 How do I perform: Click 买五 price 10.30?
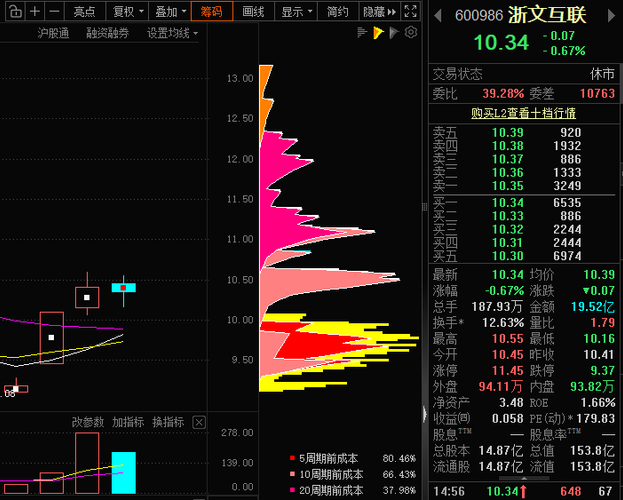pyautogui.click(x=507, y=256)
